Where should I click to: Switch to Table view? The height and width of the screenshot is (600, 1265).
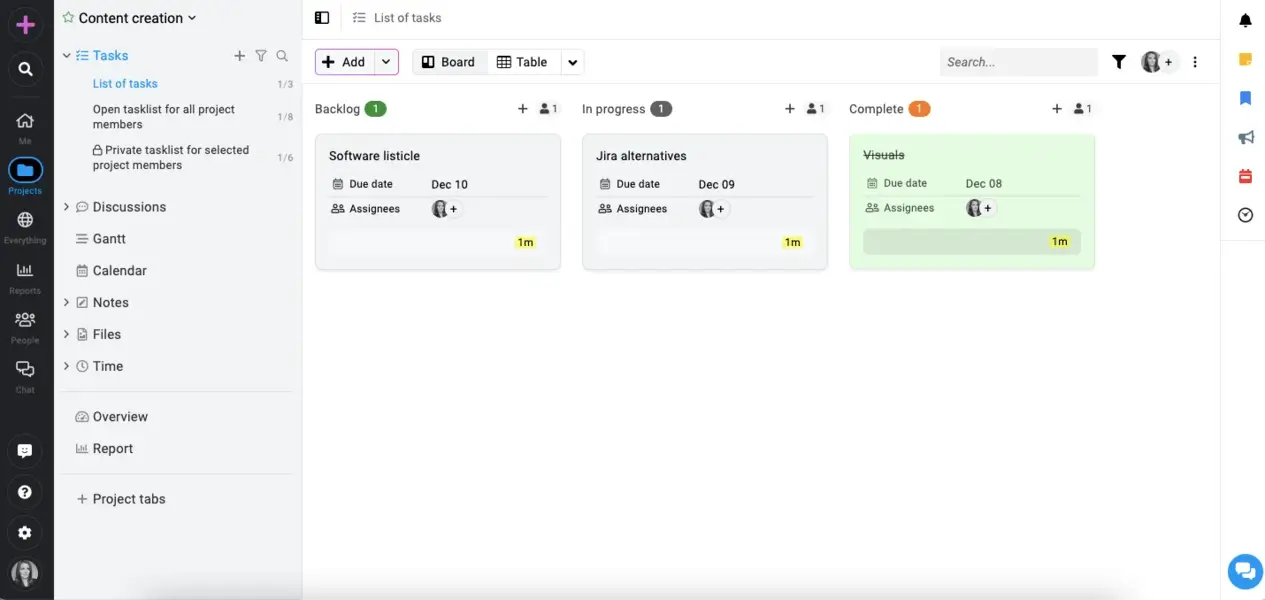[522, 62]
